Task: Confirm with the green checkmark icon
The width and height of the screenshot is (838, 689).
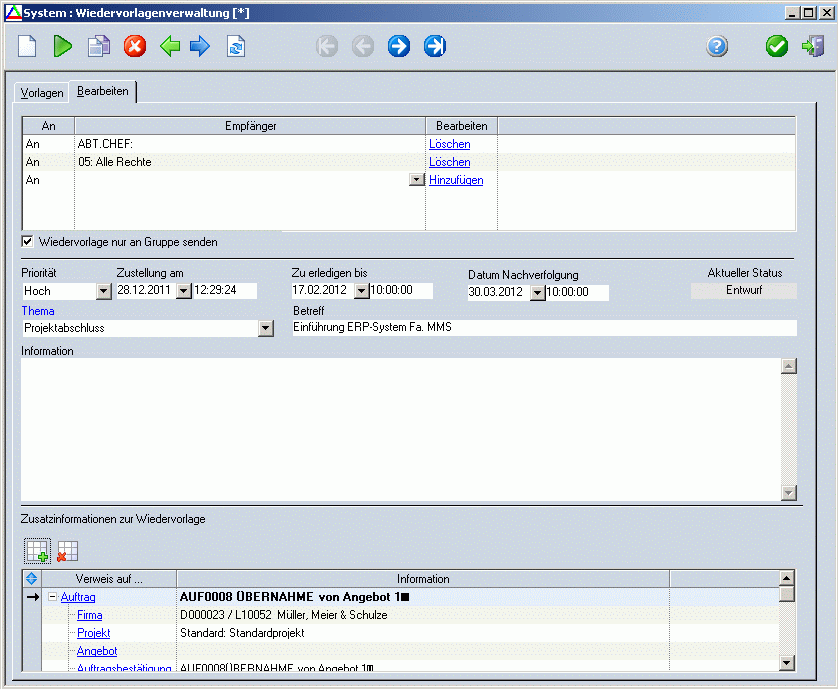Action: click(x=777, y=46)
